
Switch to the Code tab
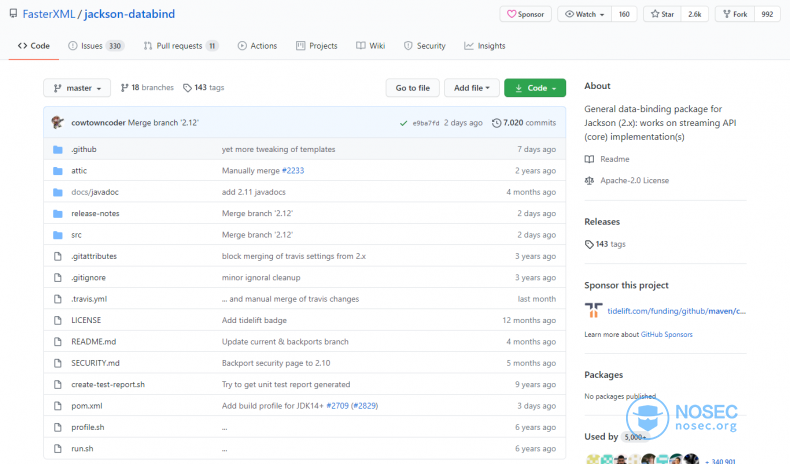coord(34,46)
